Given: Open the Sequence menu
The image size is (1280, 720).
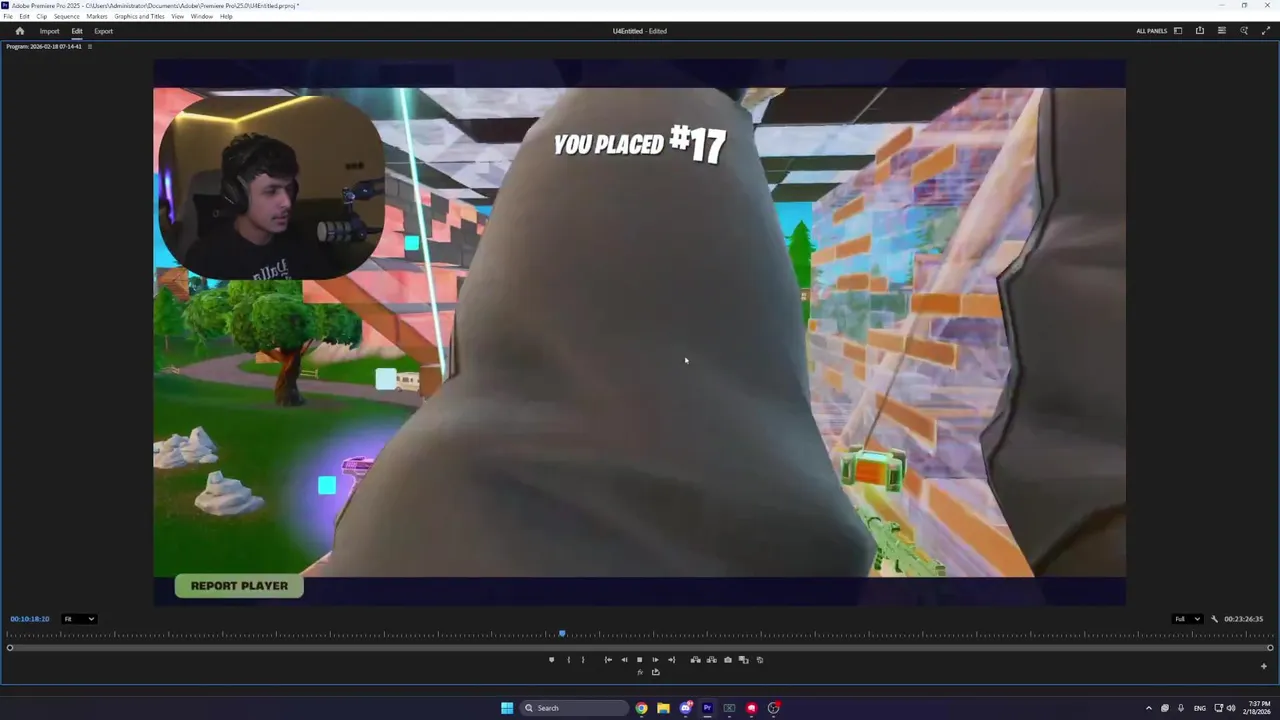Looking at the screenshot, I should pos(66,16).
